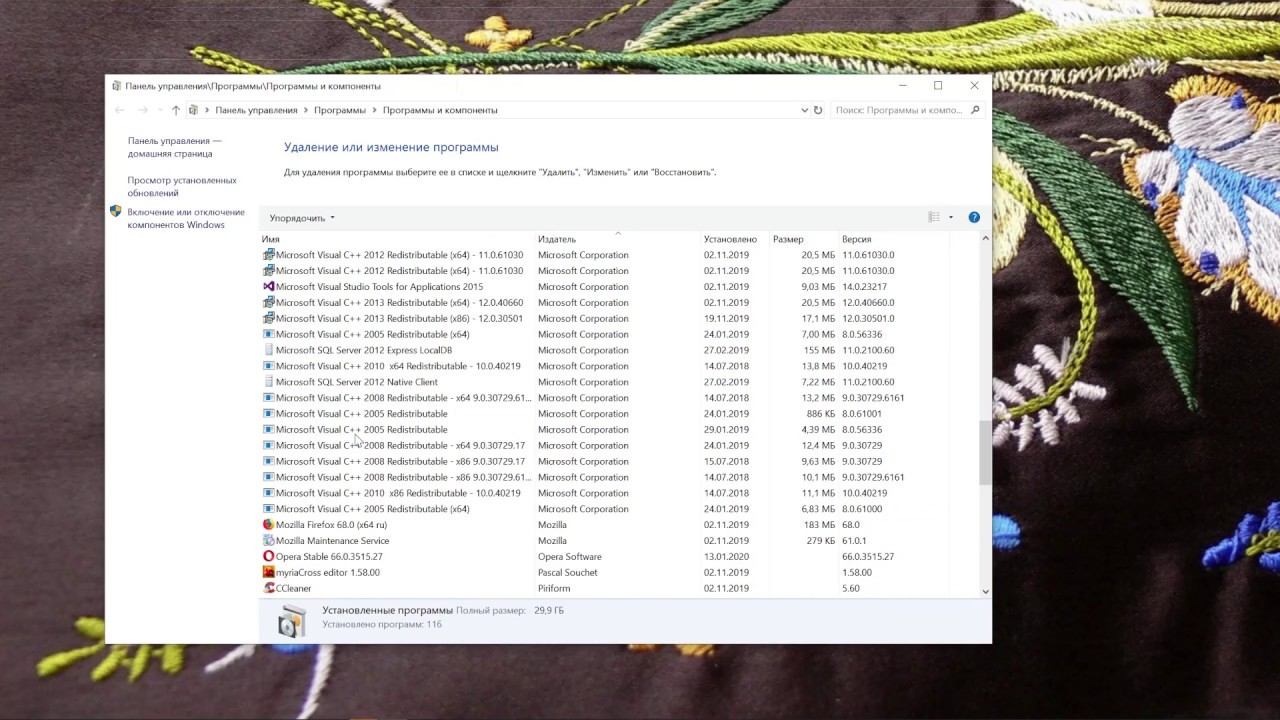Click the forward navigation arrow

pos(143,110)
